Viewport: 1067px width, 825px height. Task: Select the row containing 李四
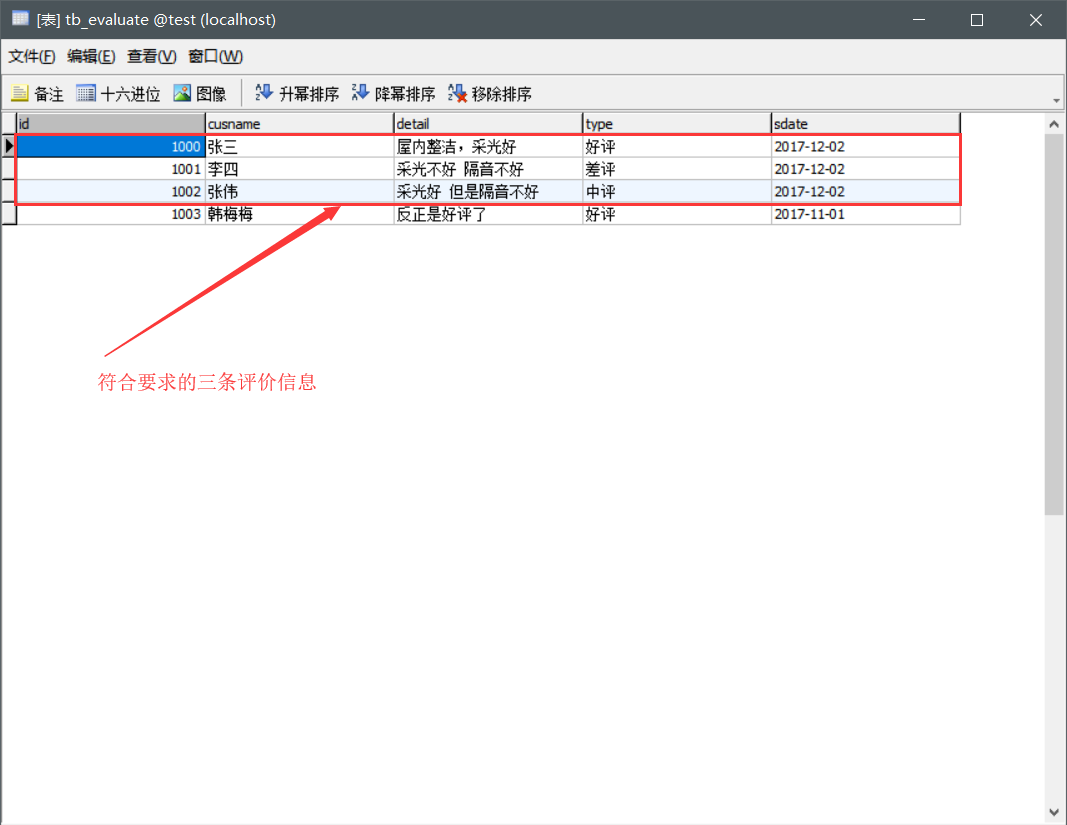coord(300,168)
